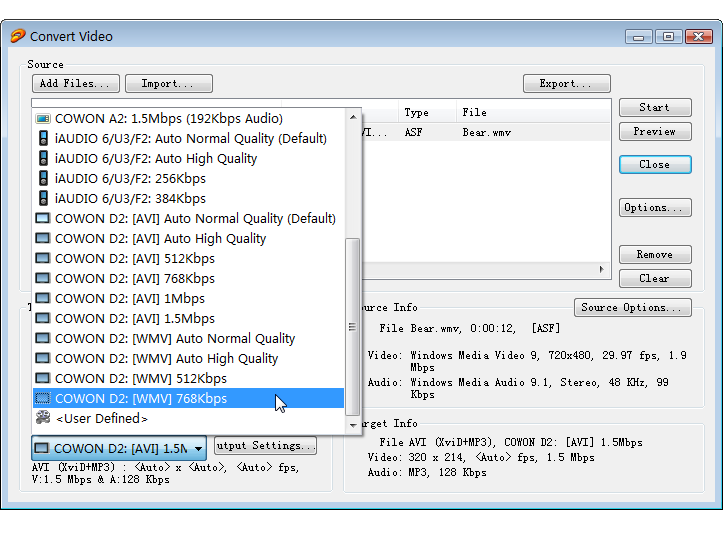Click the File column header
Viewport: 723px width, 542px height.
pyautogui.click(x=533, y=113)
